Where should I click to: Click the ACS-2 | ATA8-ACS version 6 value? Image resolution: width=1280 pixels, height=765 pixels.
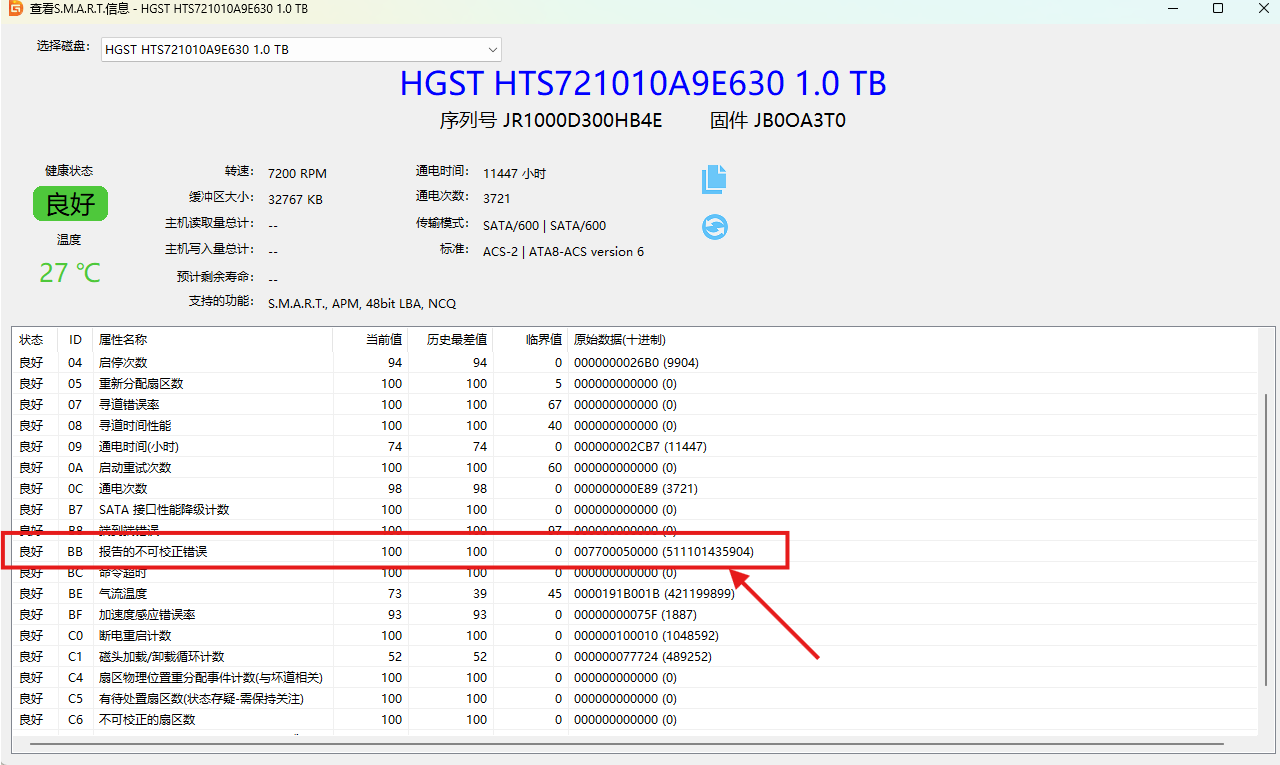tap(563, 251)
